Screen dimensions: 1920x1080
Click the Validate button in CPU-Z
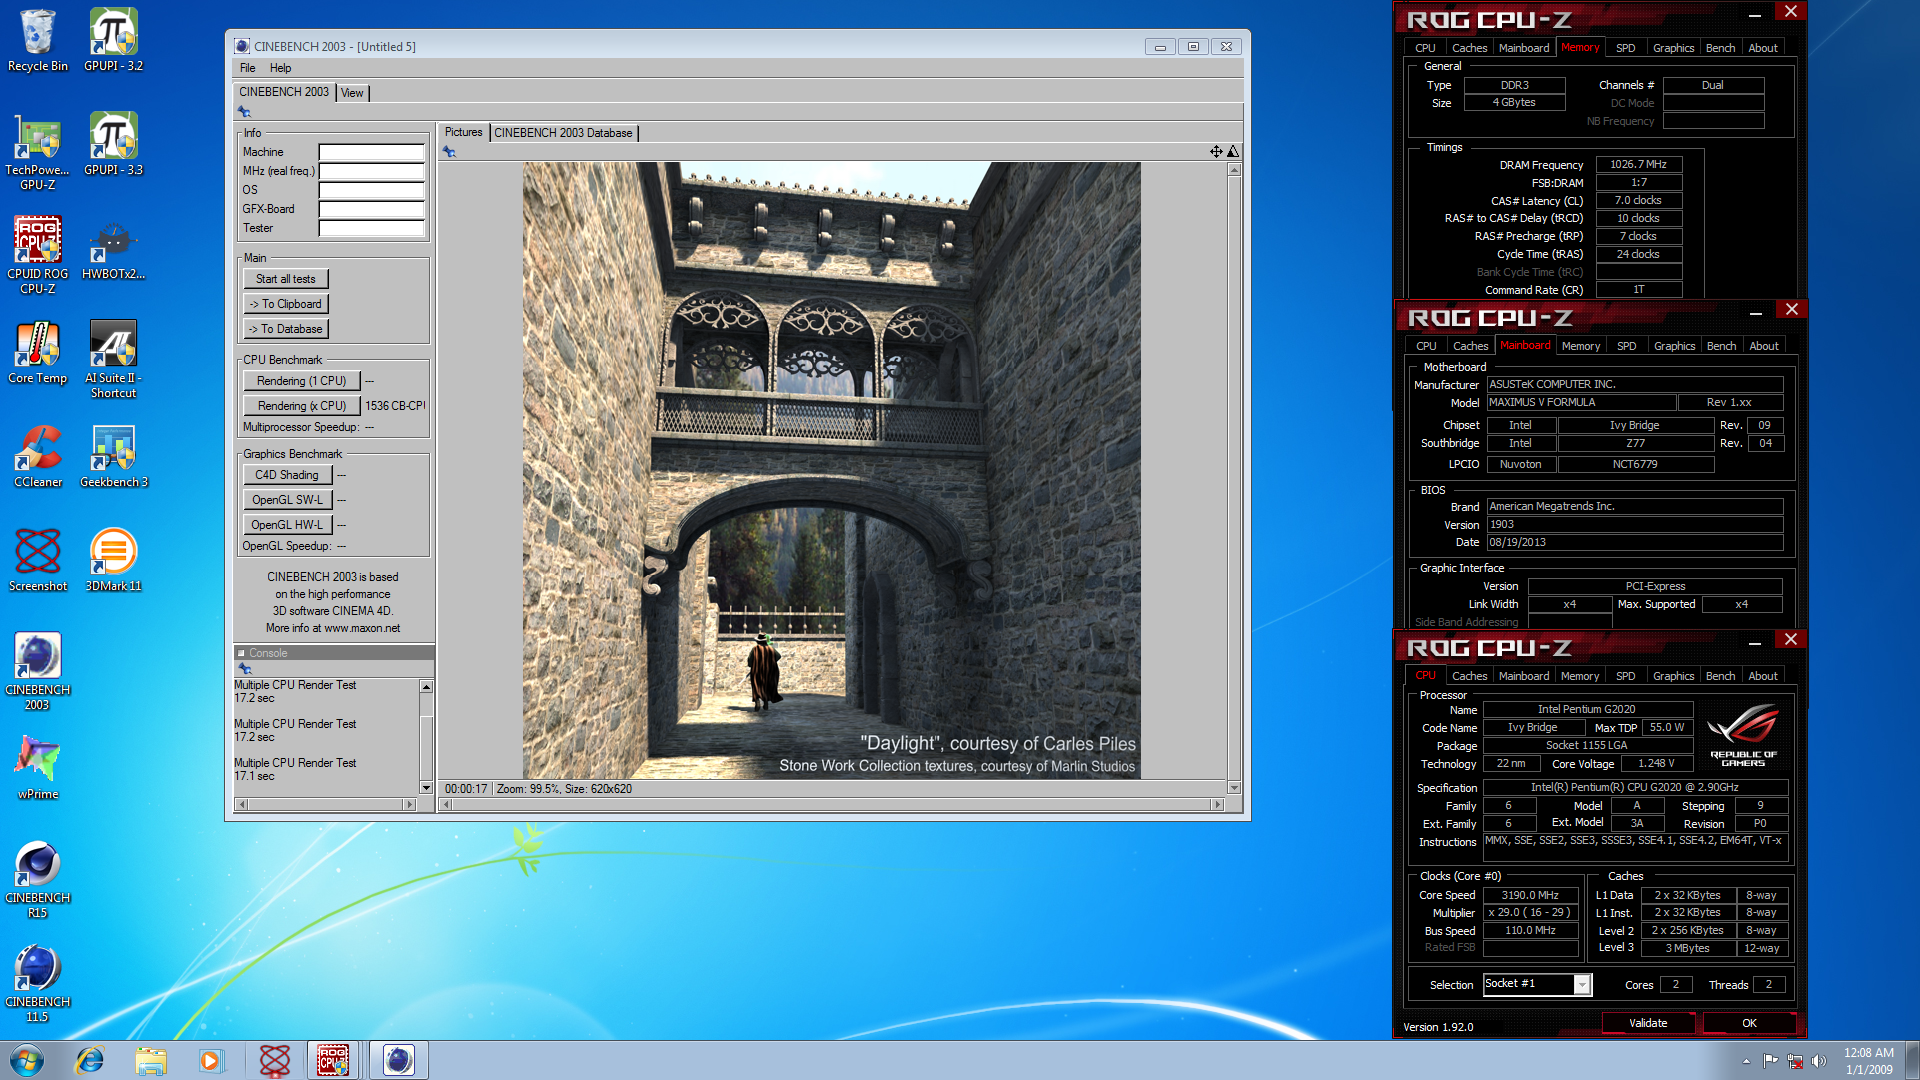pyautogui.click(x=1648, y=1023)
